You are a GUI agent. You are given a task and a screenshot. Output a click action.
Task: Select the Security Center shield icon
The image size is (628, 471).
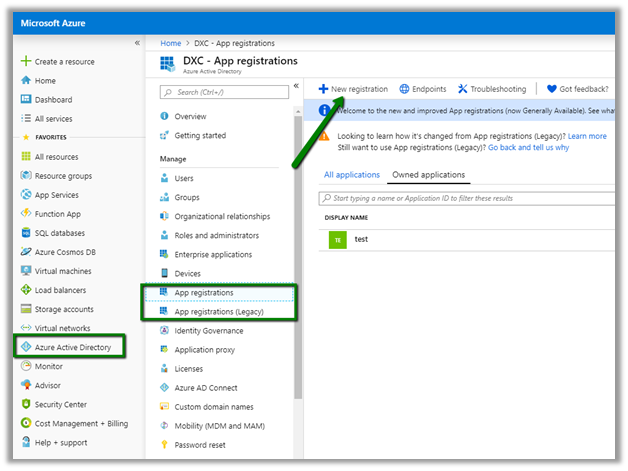coord(26,404)
